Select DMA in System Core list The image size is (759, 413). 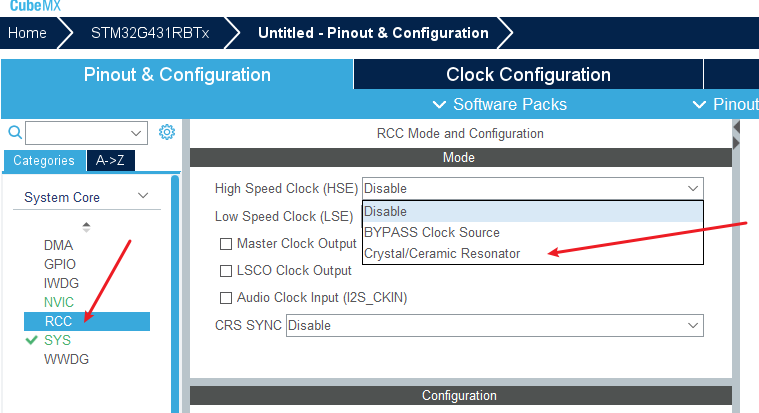(x=59, y=245)
